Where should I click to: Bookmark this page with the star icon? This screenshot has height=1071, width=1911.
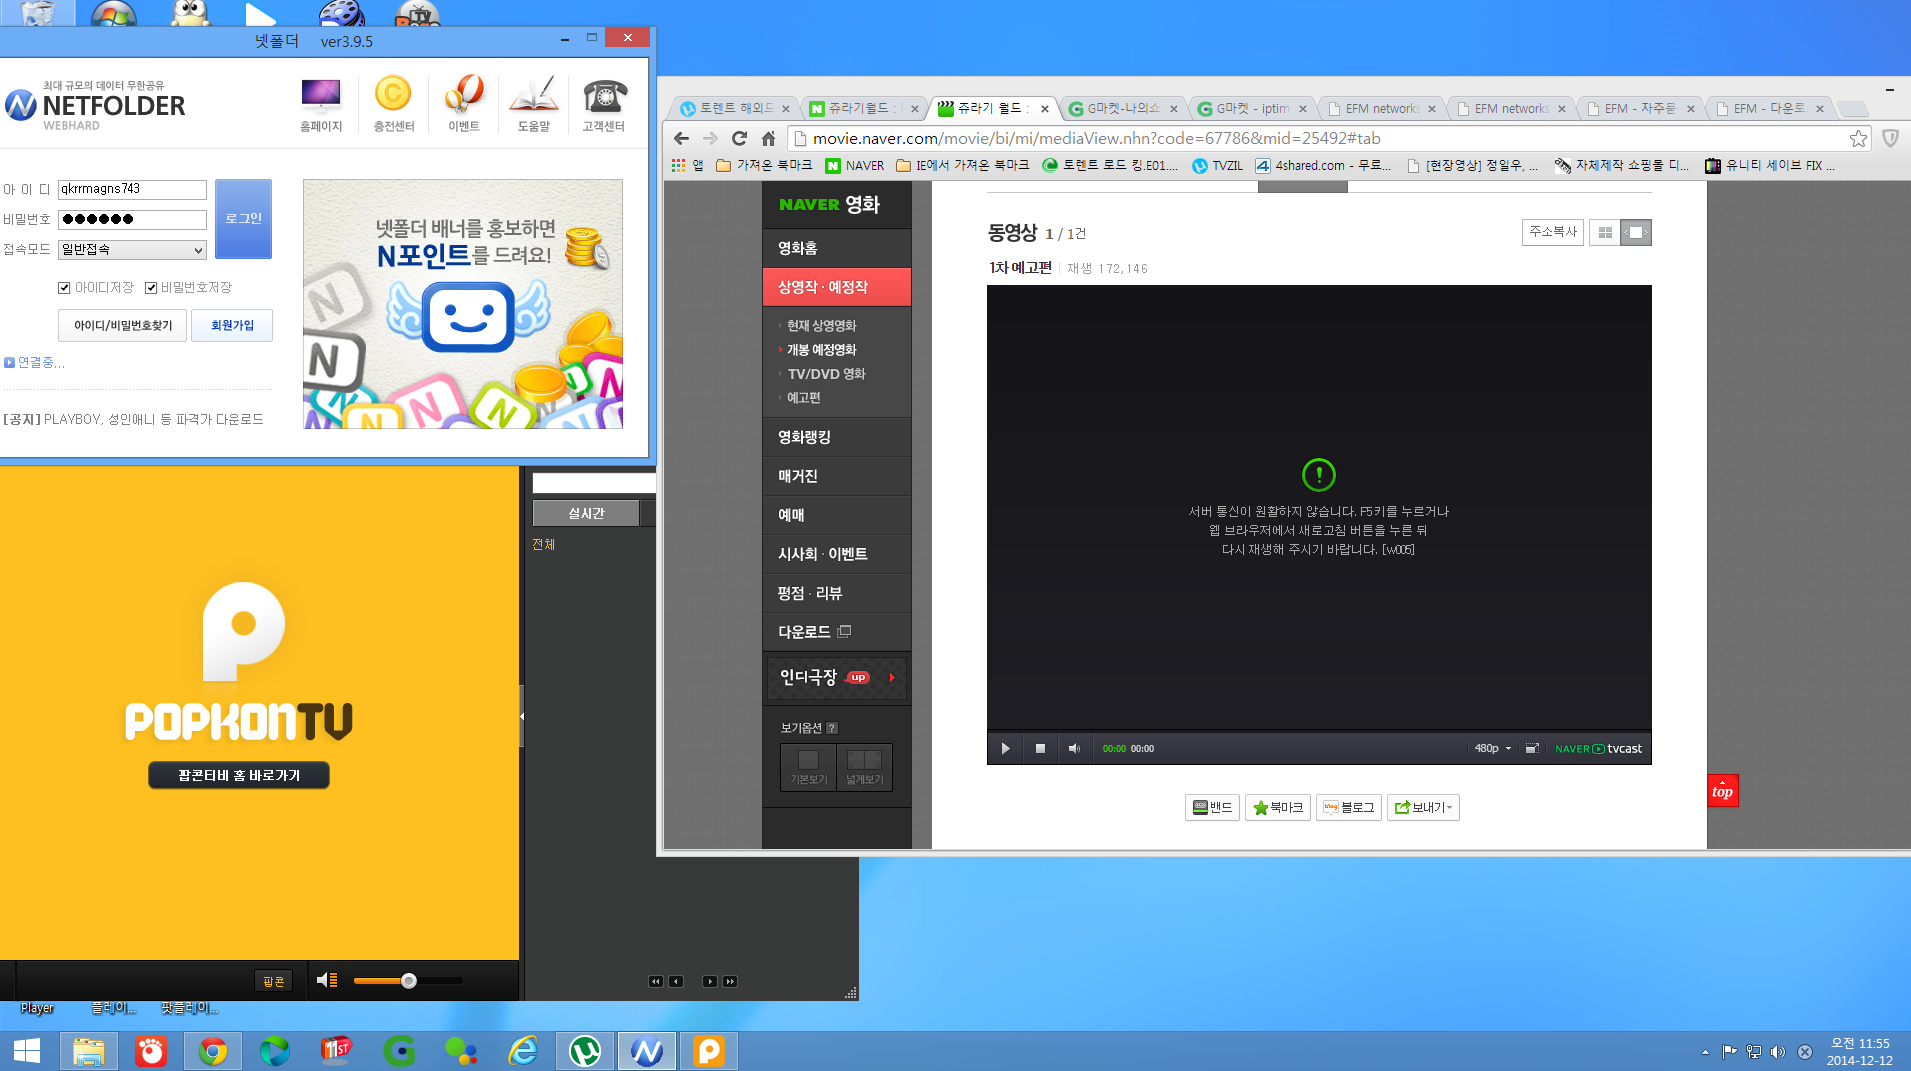1858,138
